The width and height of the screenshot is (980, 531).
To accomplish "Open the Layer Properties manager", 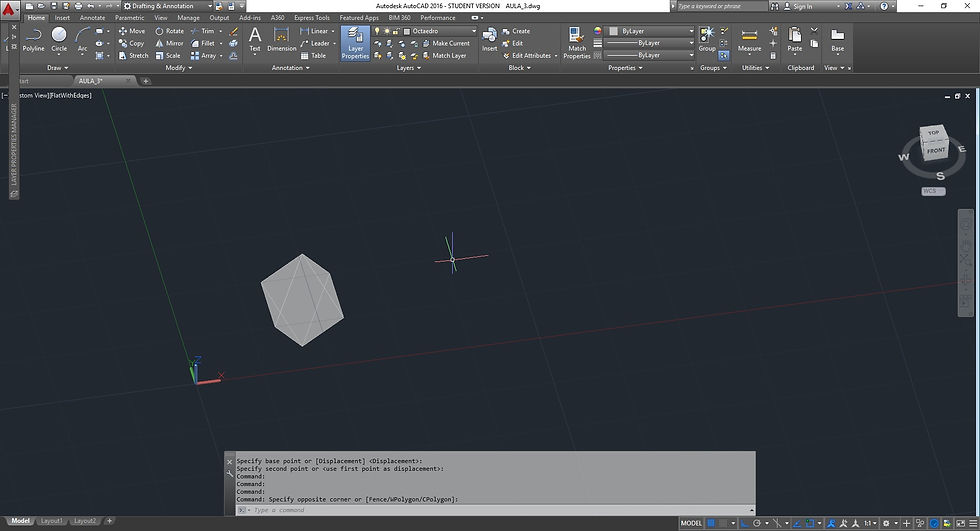I will coord(355,42).
